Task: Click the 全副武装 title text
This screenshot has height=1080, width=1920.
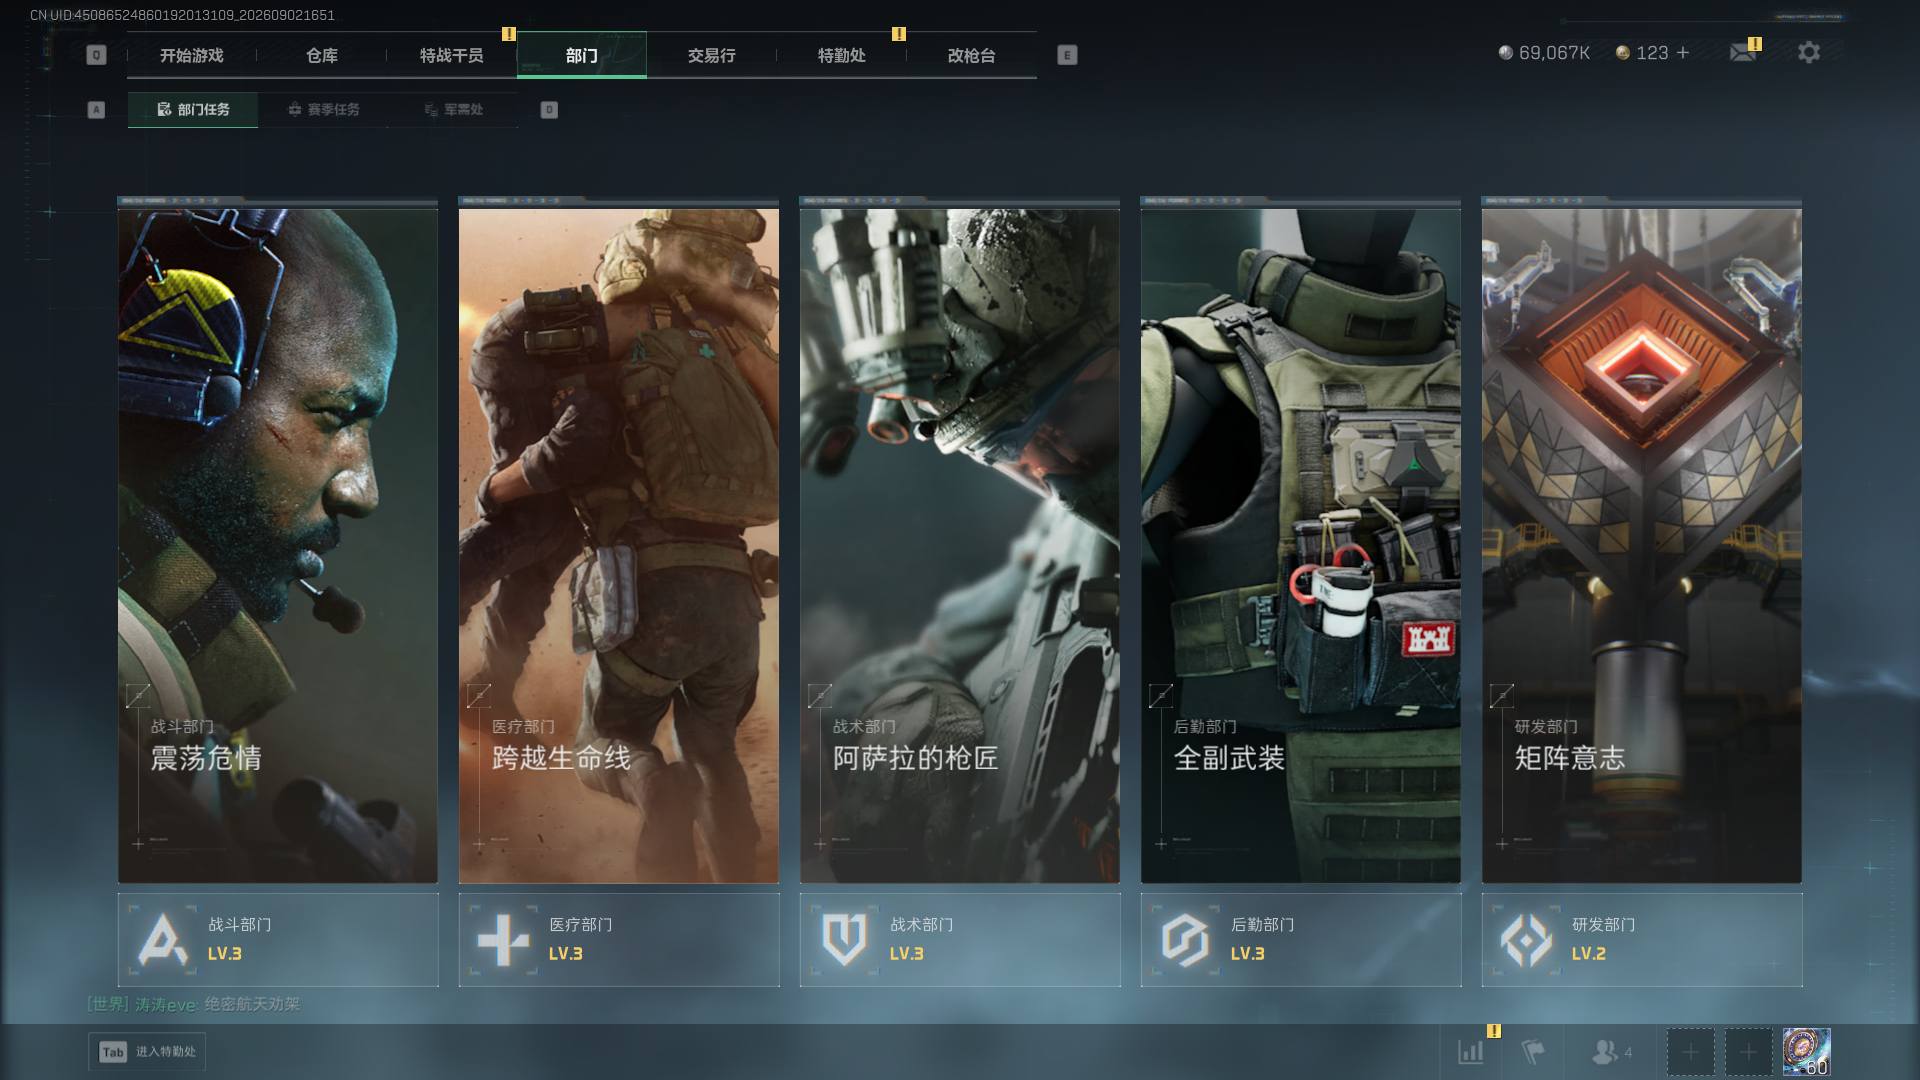Action: (x=1229, y=758)
